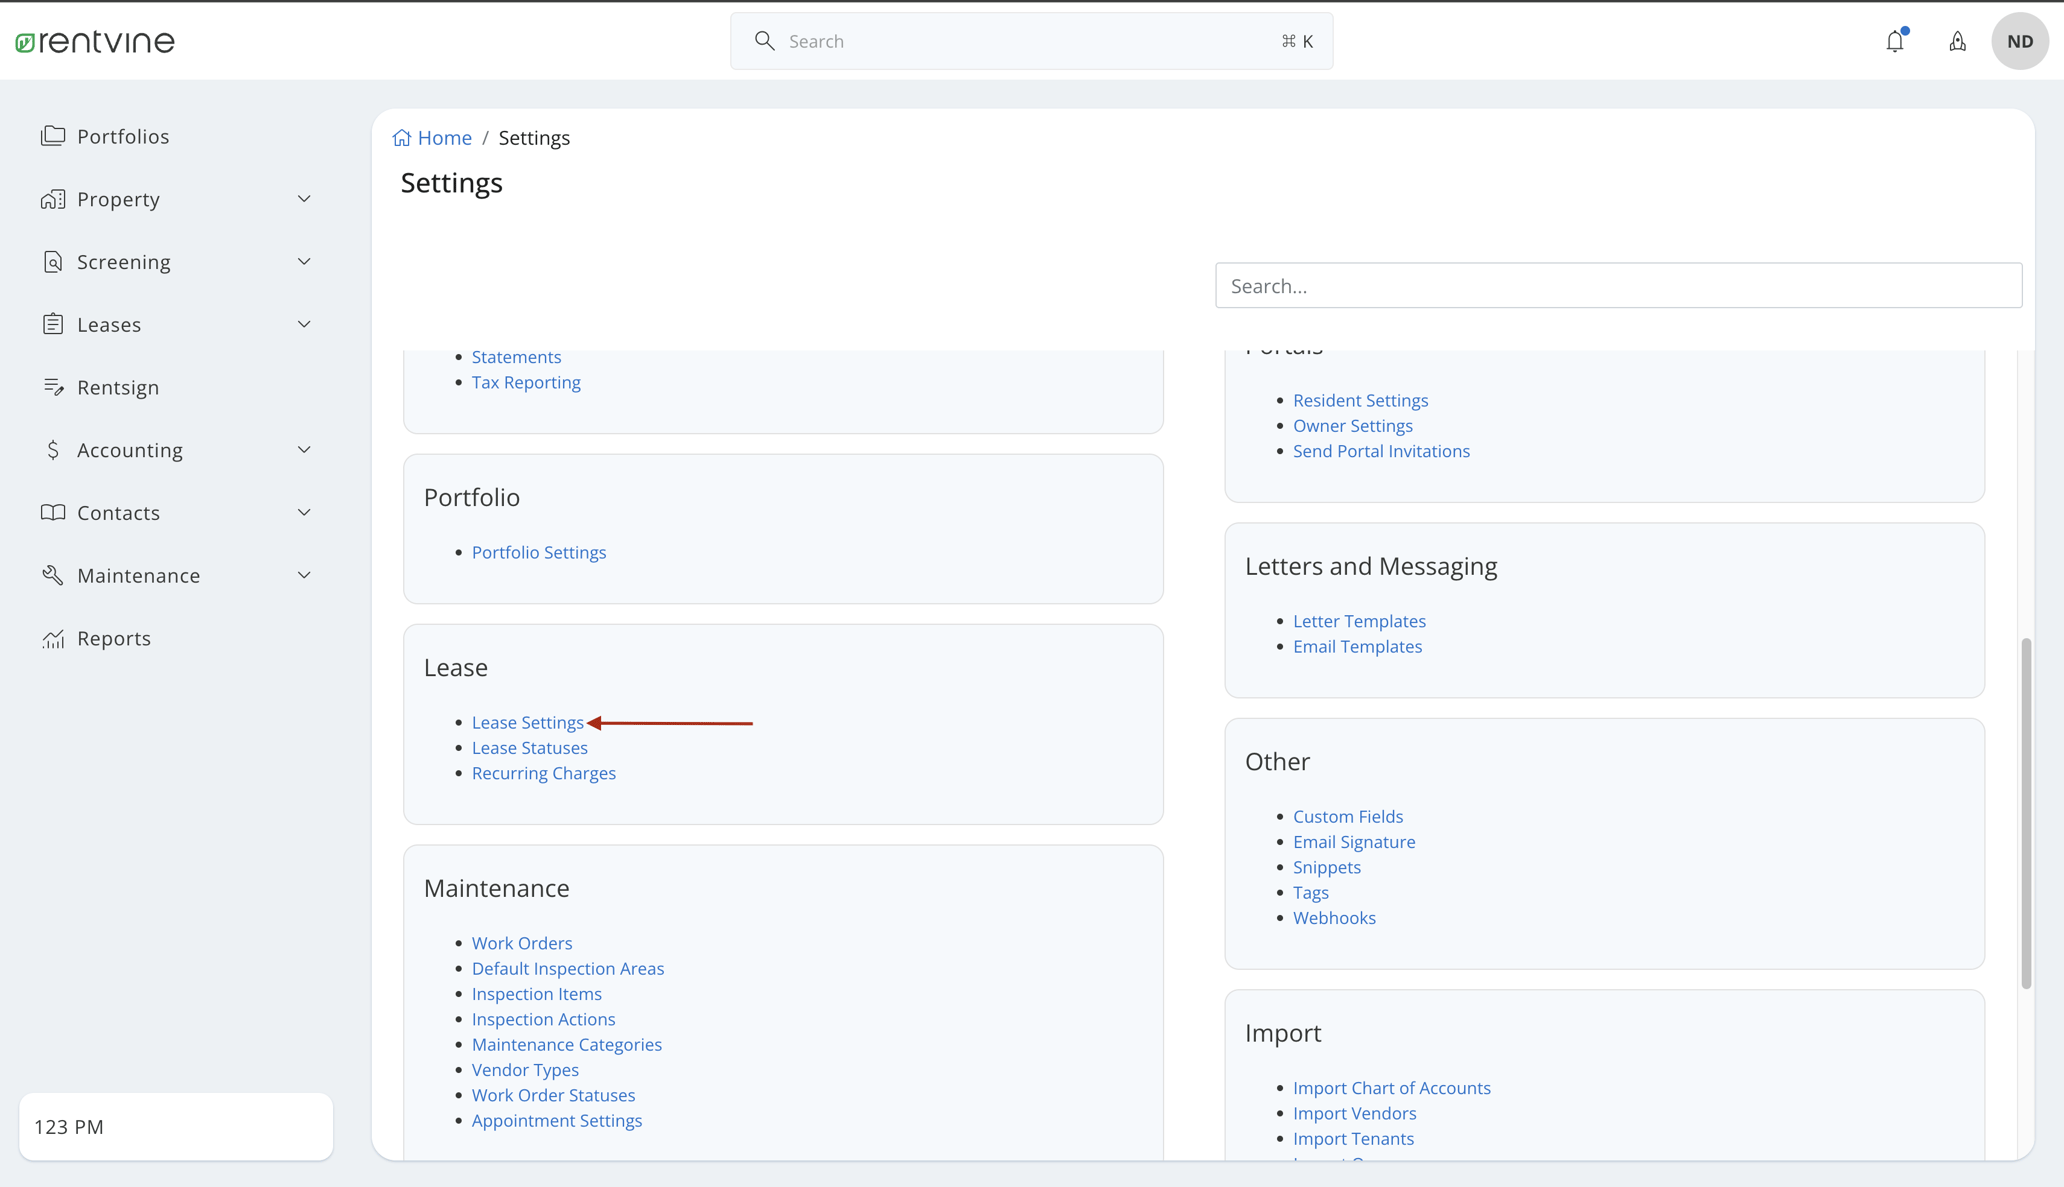
Task: Click the Rentsign signature icon
Action: [53, 387]
